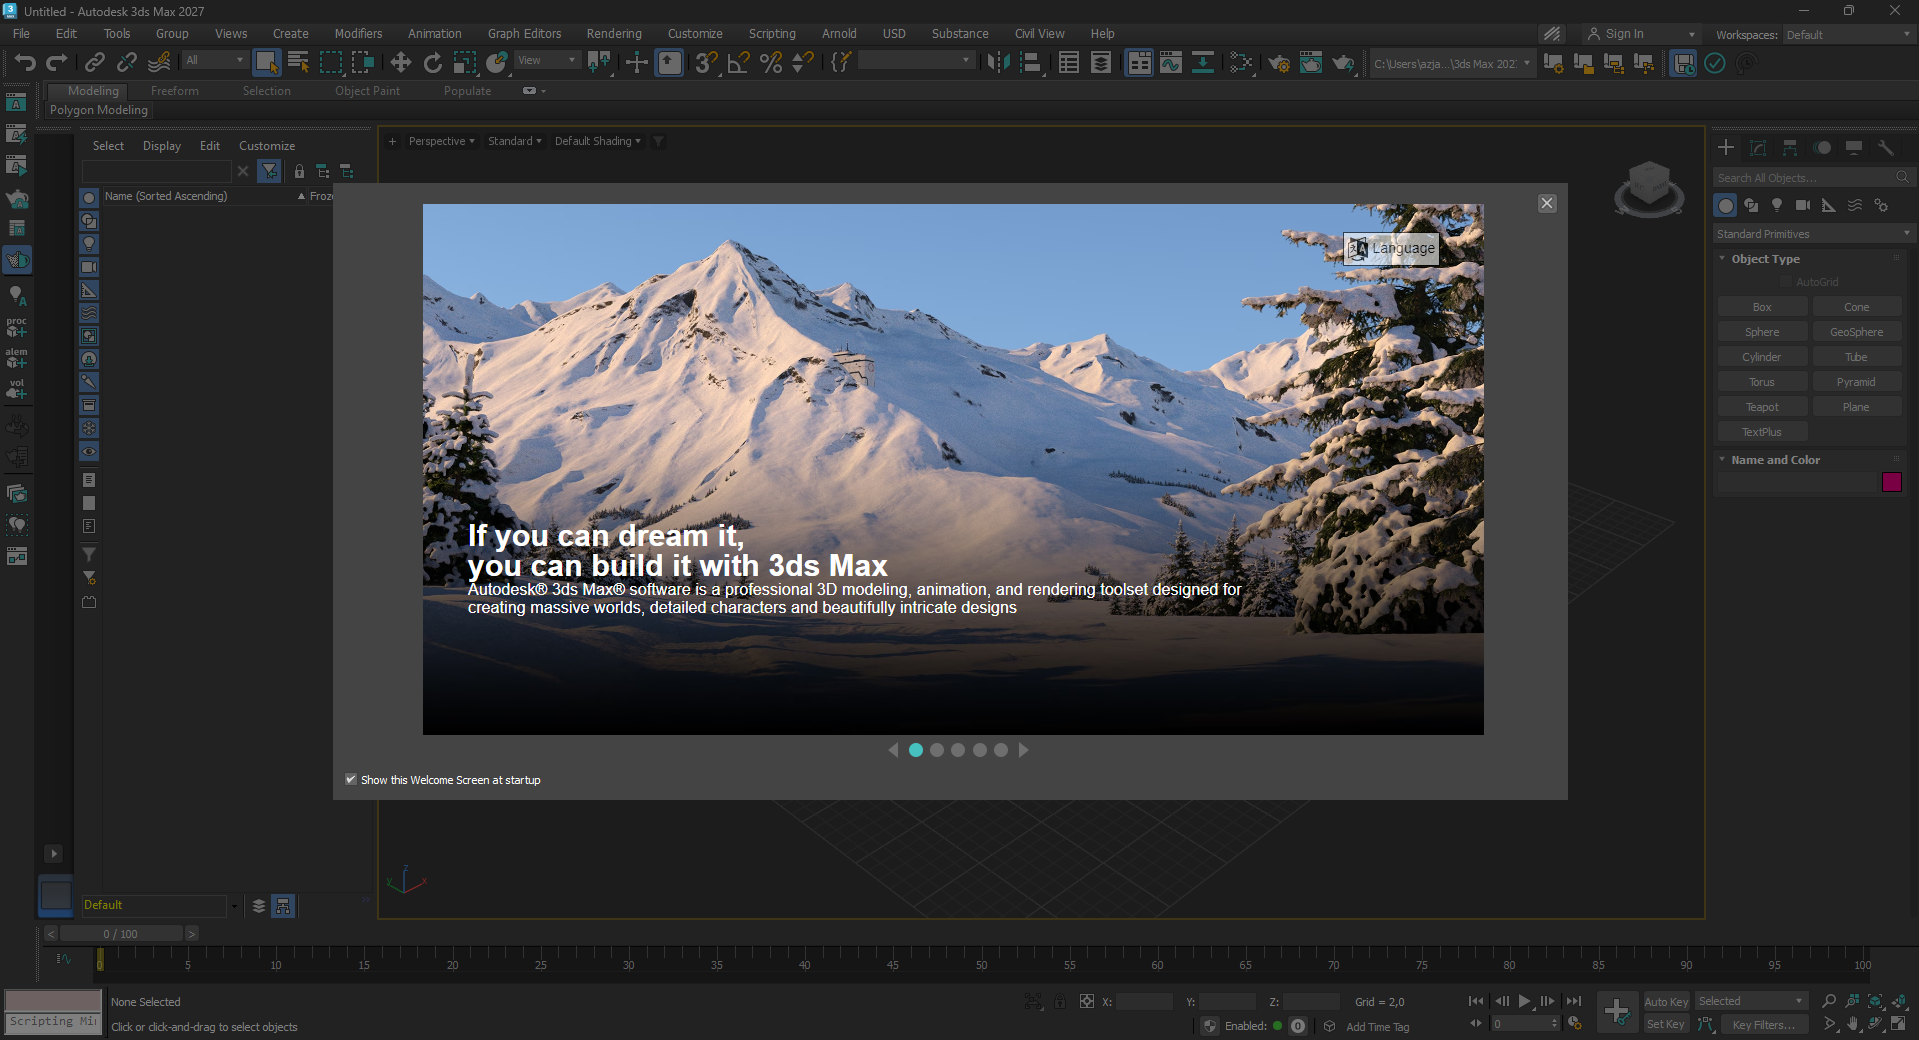This screenshot has height=1040, width=1919.
Task: Click the Language button on welcome screen
Action: pyautogui.click(x=1391, y=248)
